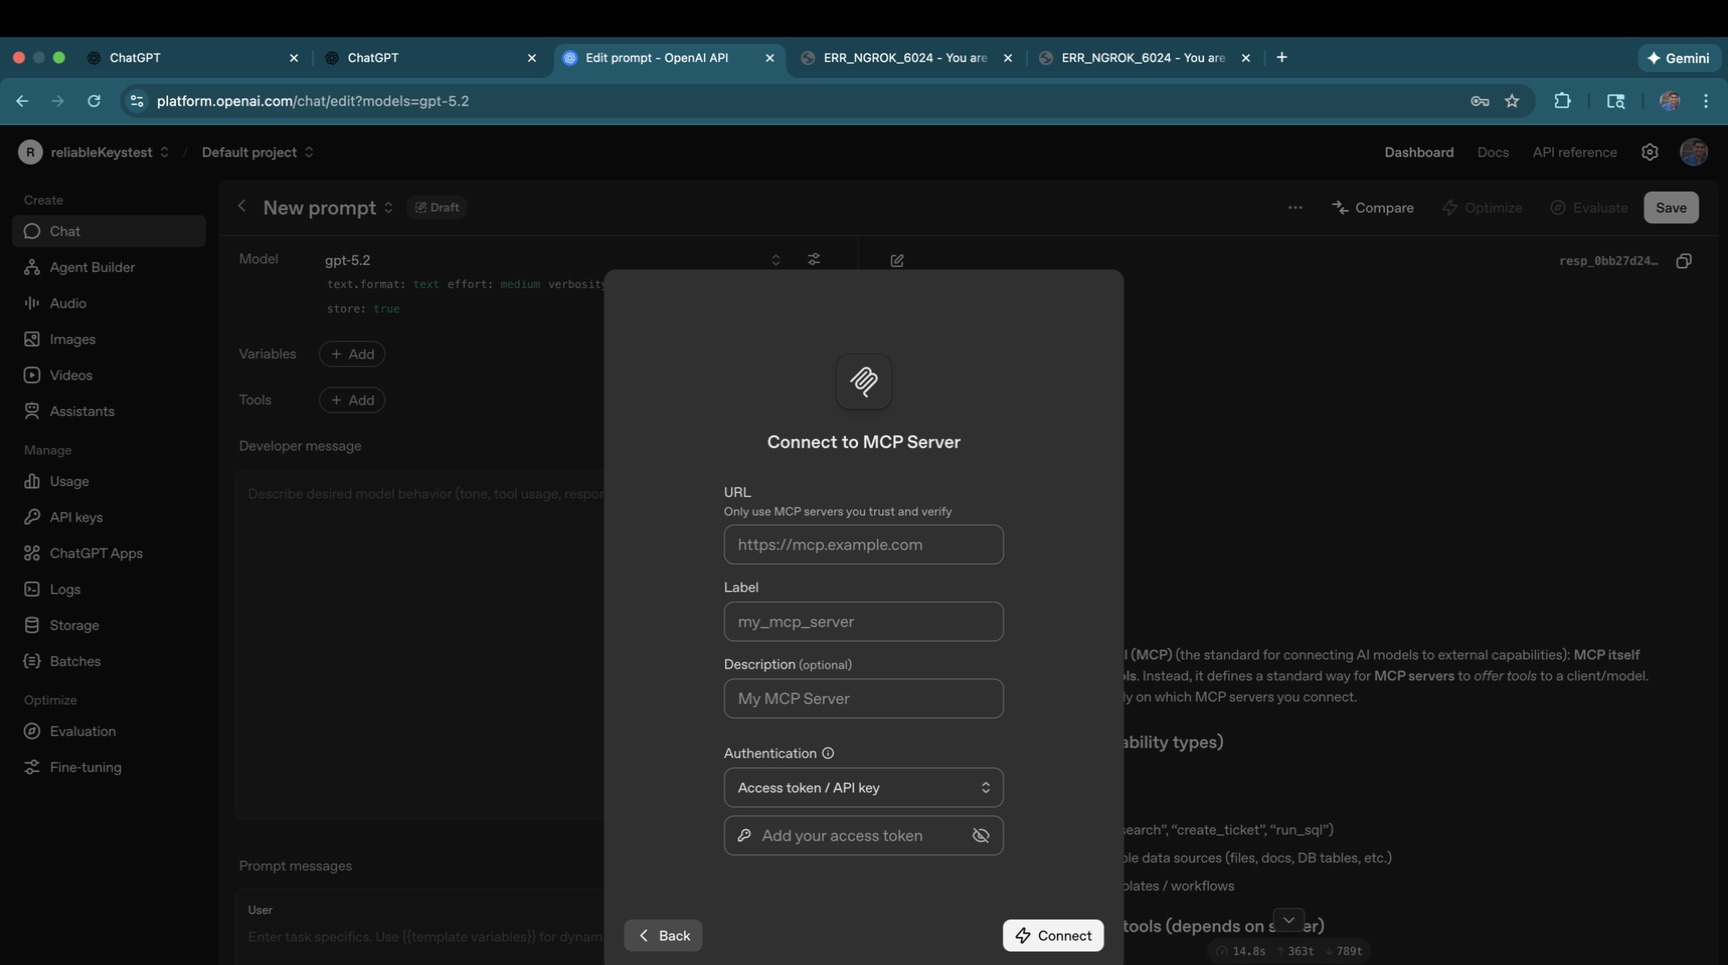Open the Images section
The height and width of the screenshot is (965, 1728).
point(109,339)
